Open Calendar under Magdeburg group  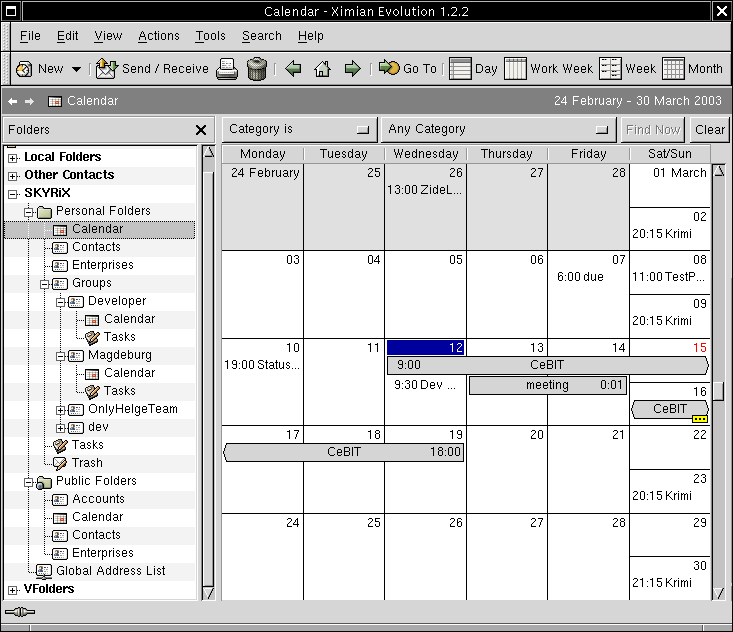tap(129, 373)
